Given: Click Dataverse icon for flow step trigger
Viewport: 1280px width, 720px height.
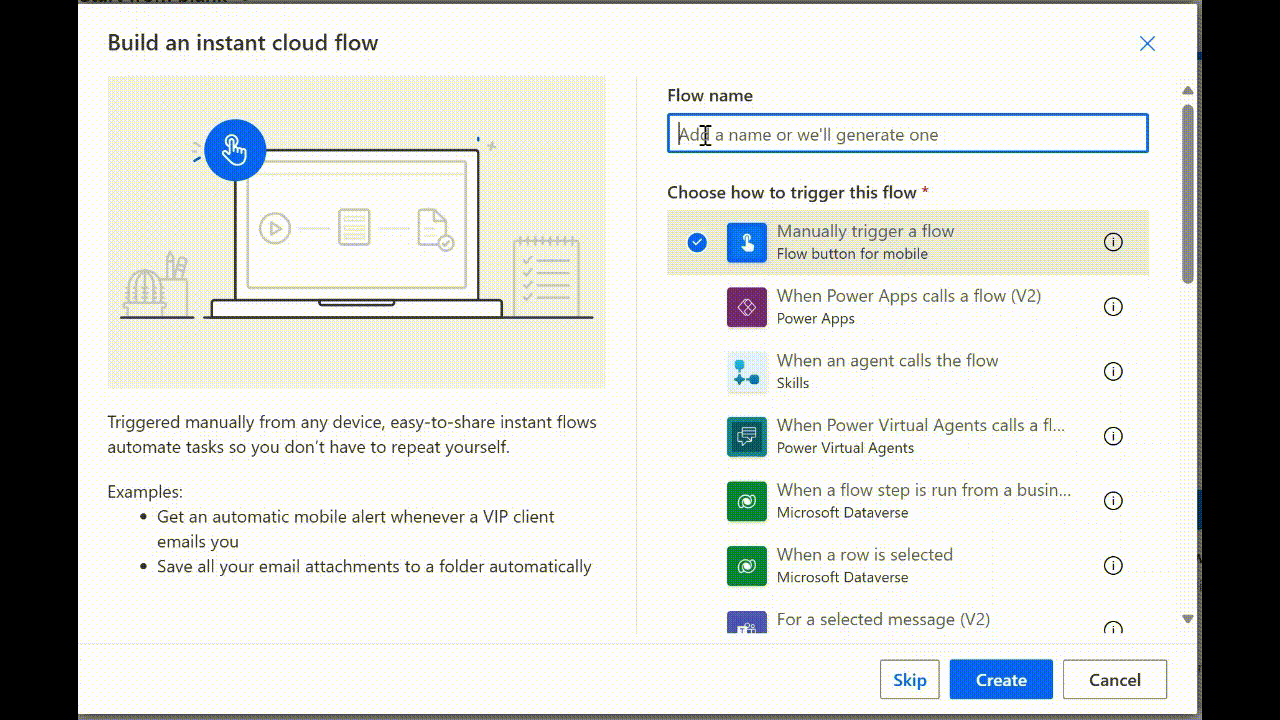Looking at the screenshot, I should pyautogui.click(x=747, y=502).
